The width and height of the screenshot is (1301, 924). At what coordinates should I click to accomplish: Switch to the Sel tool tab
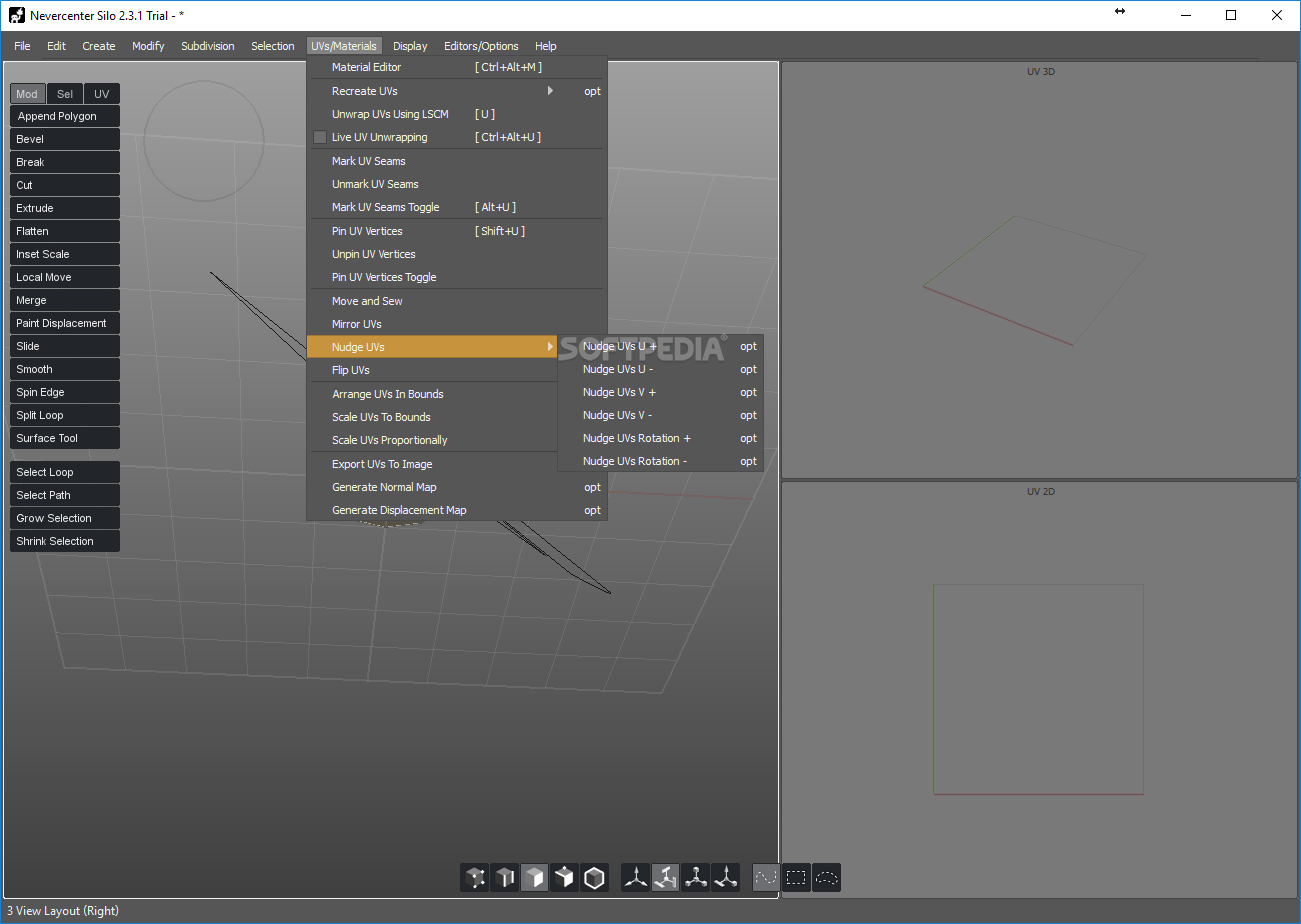(x=65, y=94)
